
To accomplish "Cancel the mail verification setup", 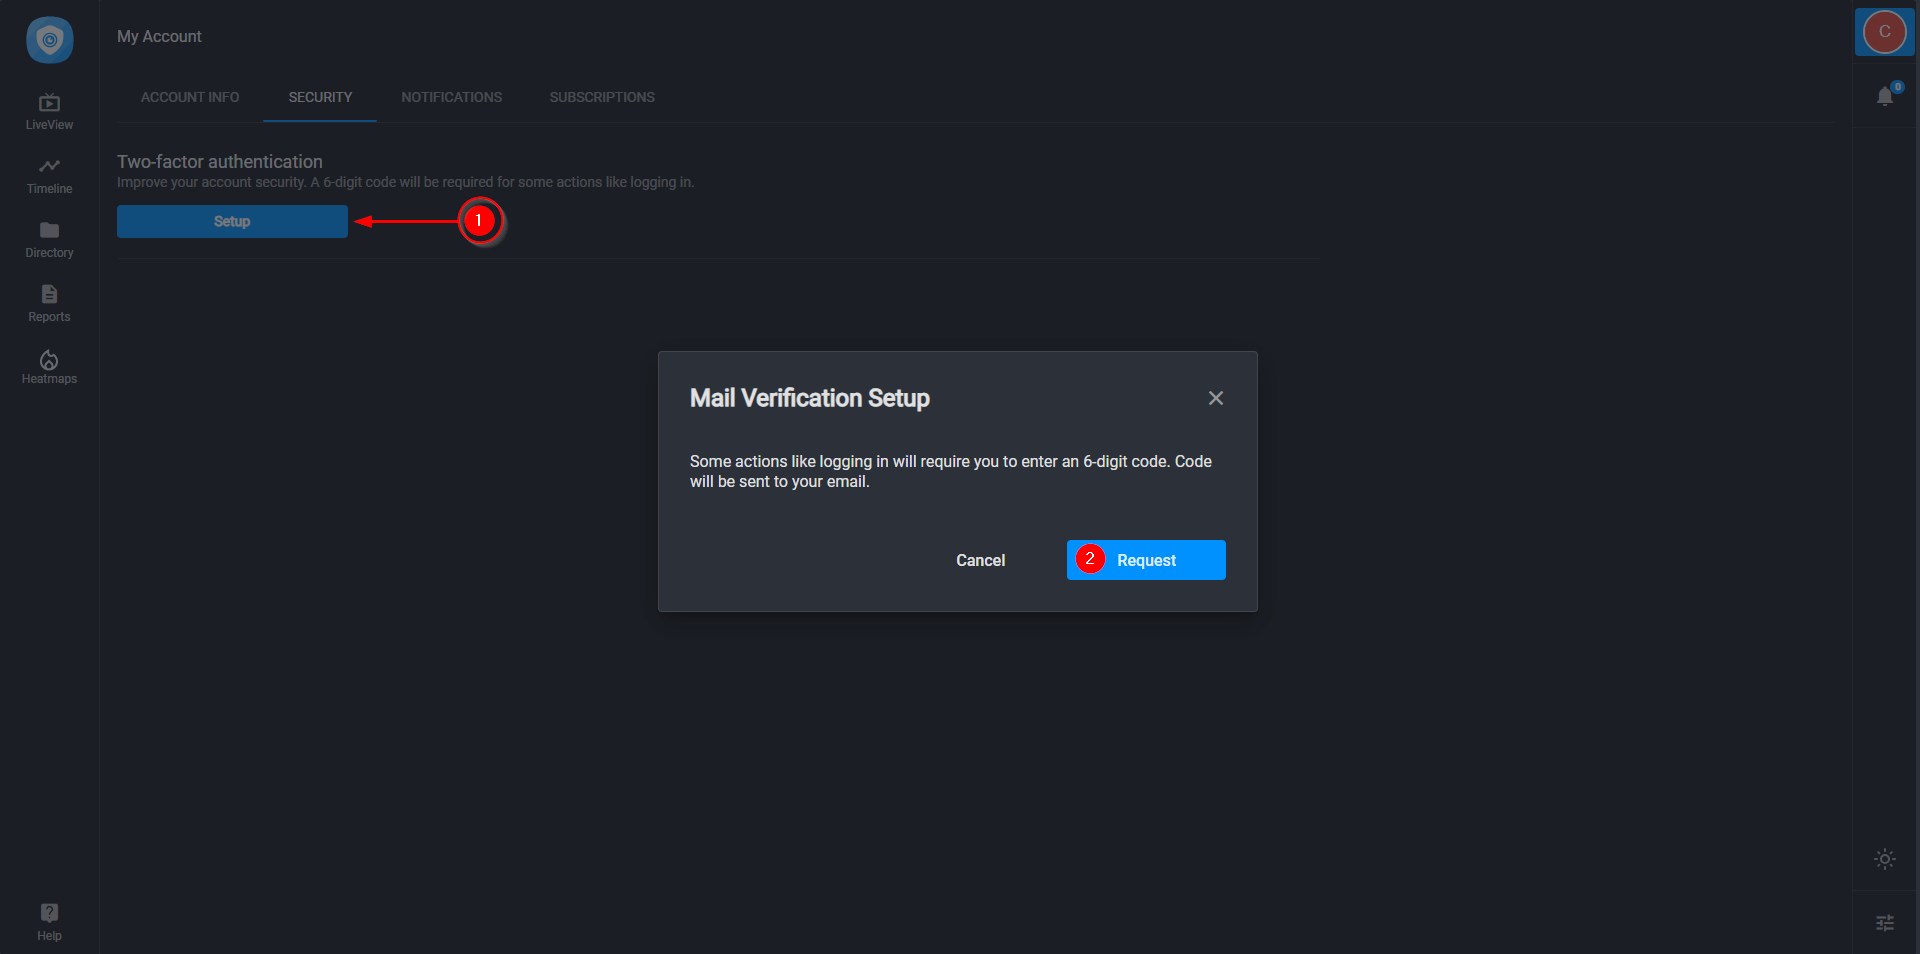I will coord(980,560).
